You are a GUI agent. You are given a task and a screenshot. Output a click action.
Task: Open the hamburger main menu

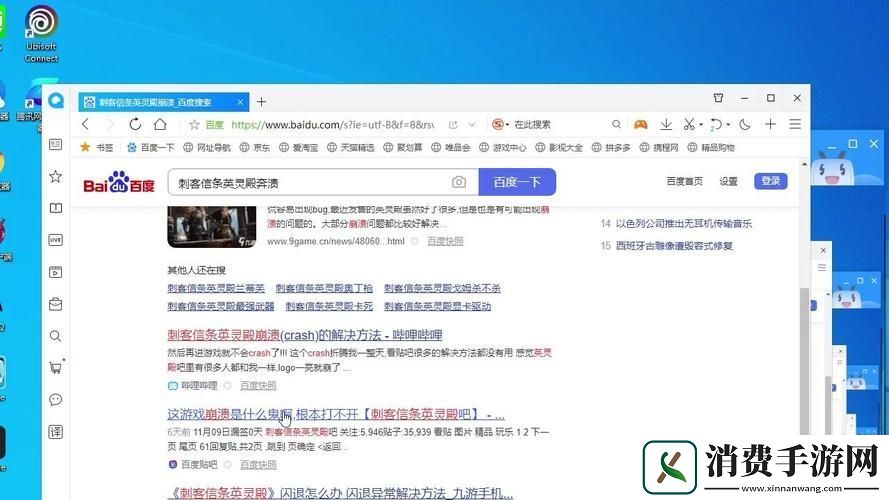pos(795,124)
